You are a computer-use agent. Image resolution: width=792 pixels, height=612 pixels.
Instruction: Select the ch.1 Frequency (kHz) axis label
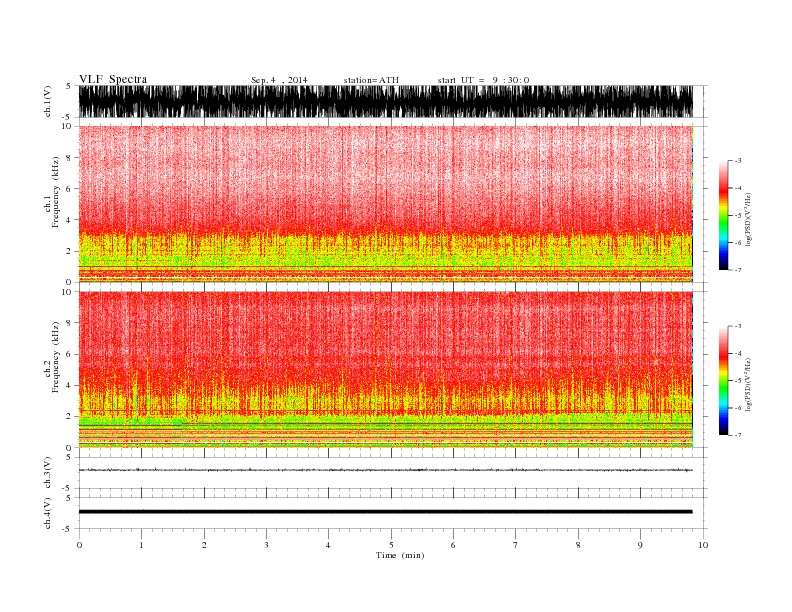tap(52, 192)
